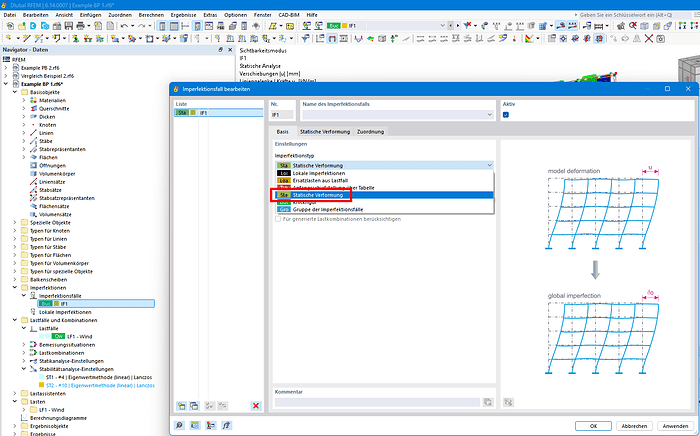Open the load case selector dropdown in toolbar
The width and height of the screenshot is (700, 436).
442,26
